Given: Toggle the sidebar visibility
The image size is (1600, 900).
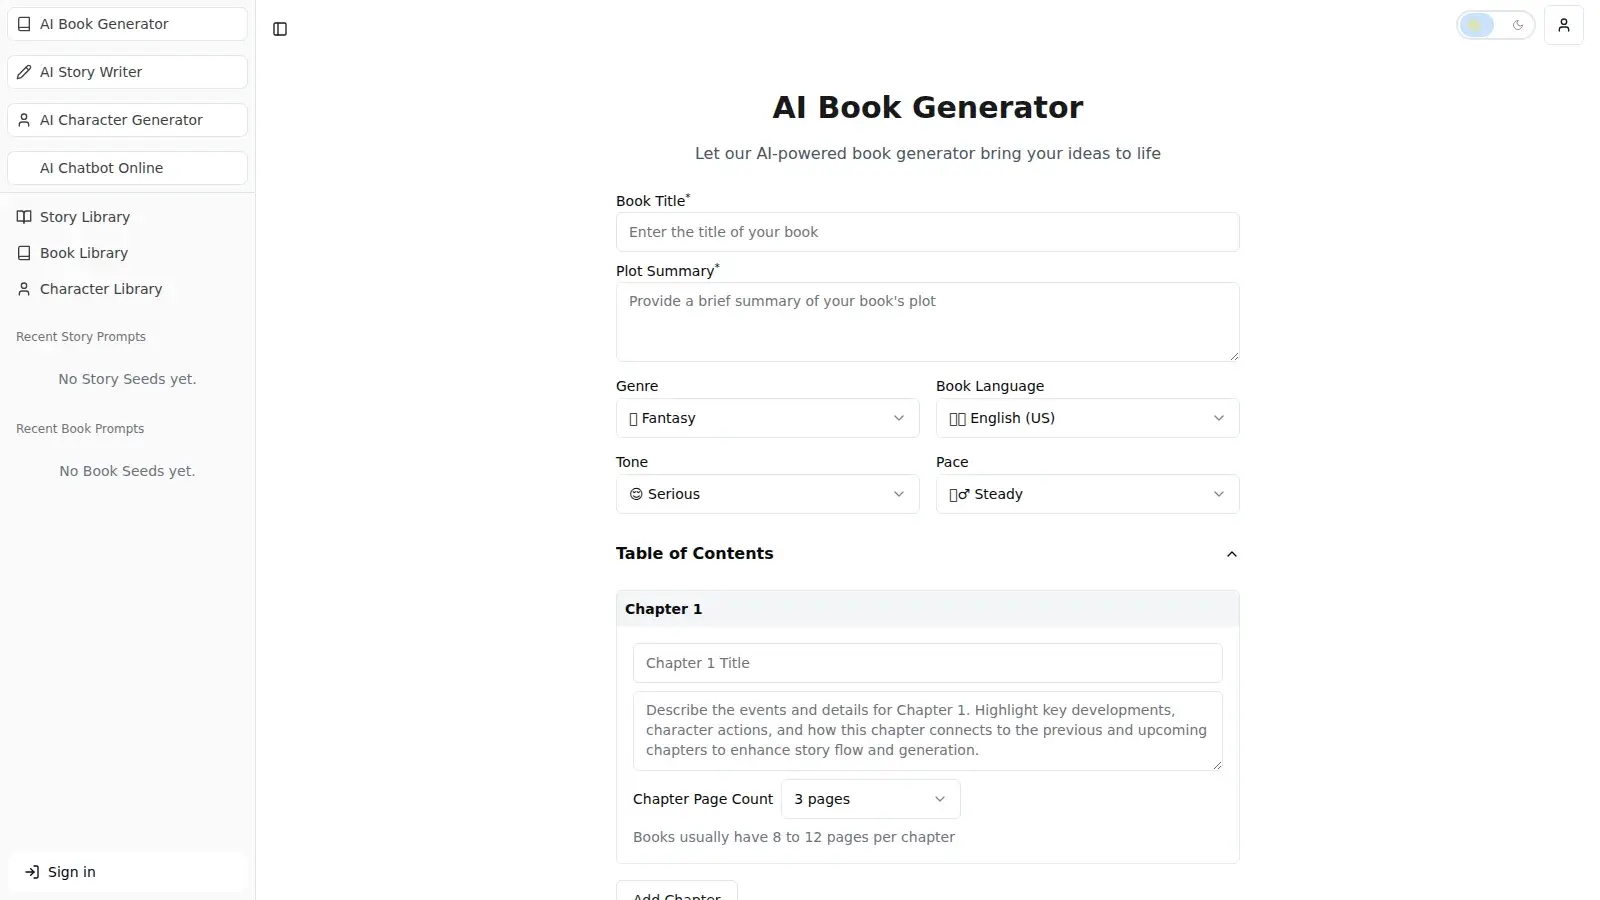Looking at the screenshot, I should click(x=280, y=30).
